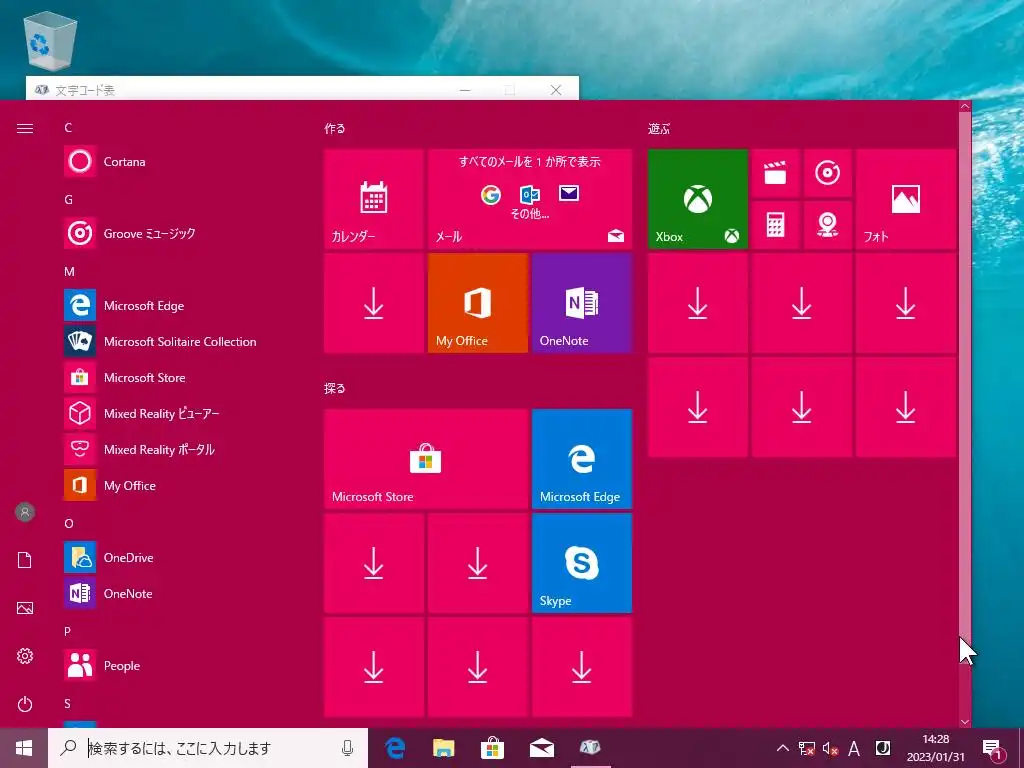Open the Maps small tile
The image size is (1024, 768).
click(827, 225)
